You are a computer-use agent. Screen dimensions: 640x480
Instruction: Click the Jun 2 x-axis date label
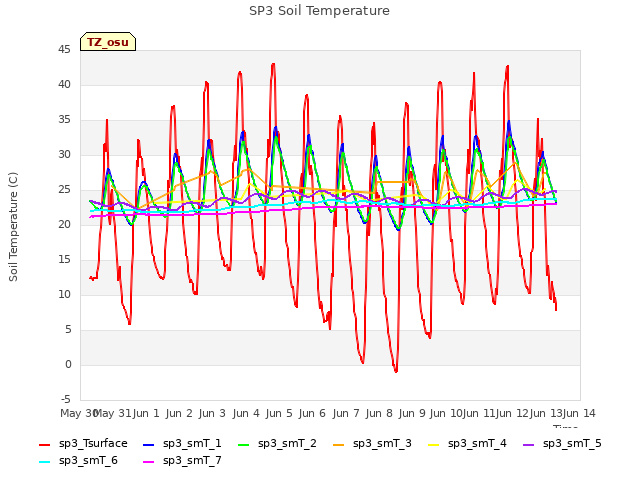[179, 413]
